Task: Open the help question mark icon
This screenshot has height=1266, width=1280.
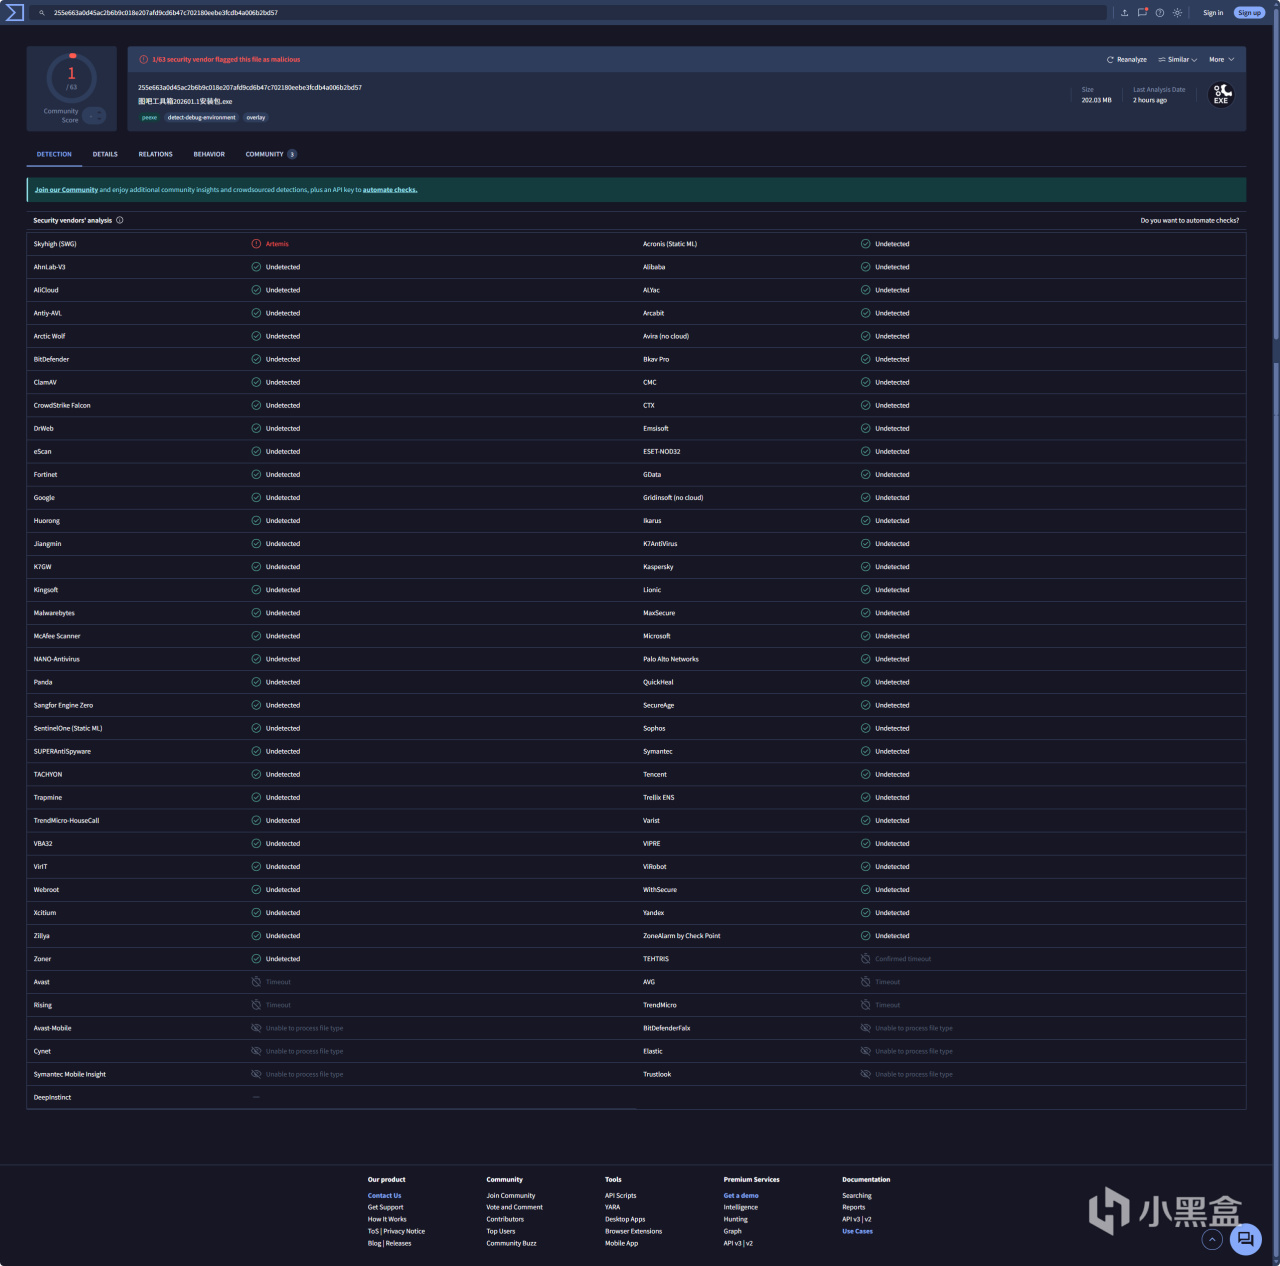Action: click(x=1160, y=13)
